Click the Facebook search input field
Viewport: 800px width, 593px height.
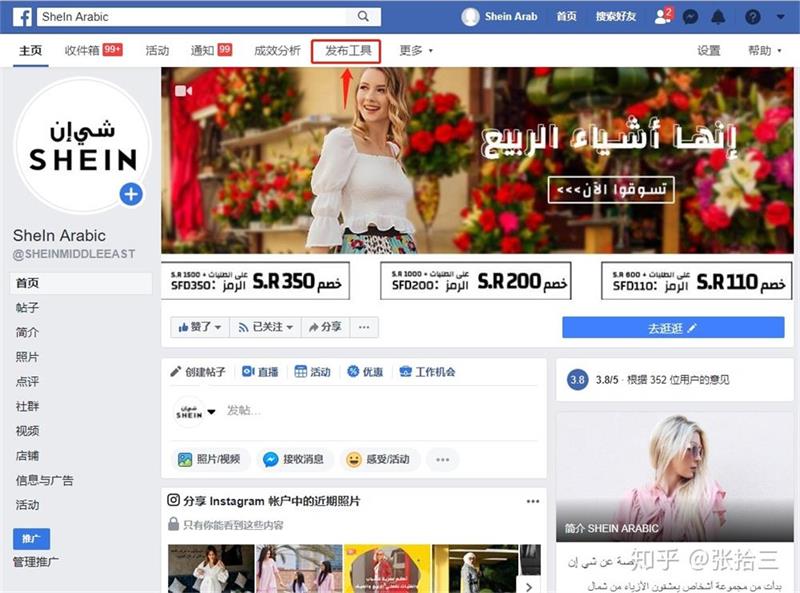pyautogui.click(x=192, y=16)
